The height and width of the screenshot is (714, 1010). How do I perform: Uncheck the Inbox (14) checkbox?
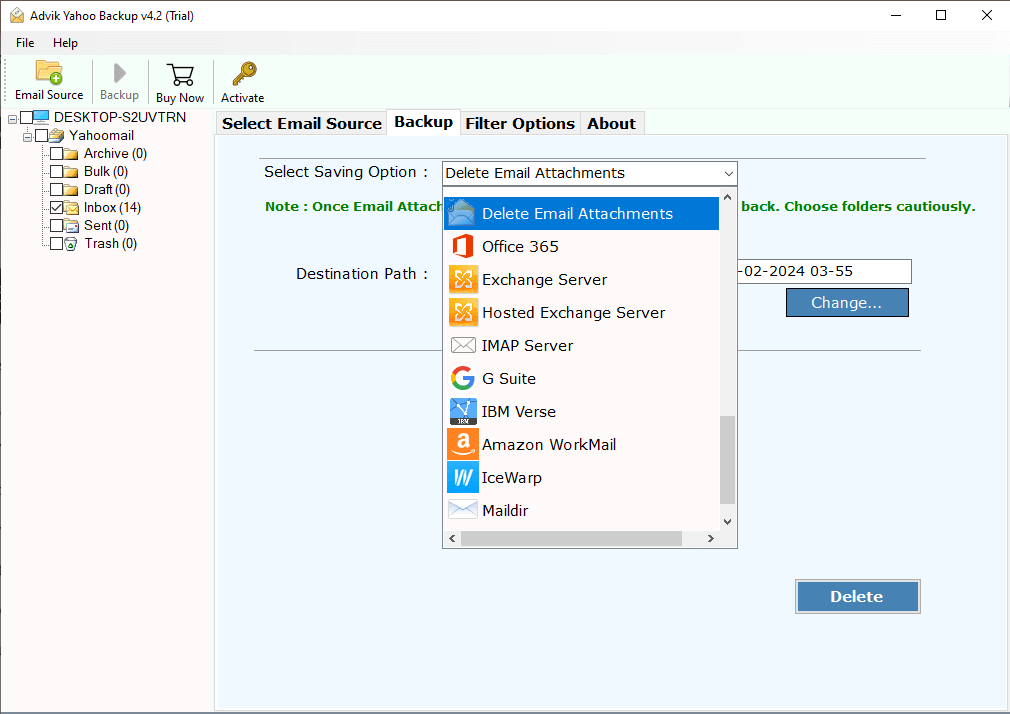tap(57, 207)
